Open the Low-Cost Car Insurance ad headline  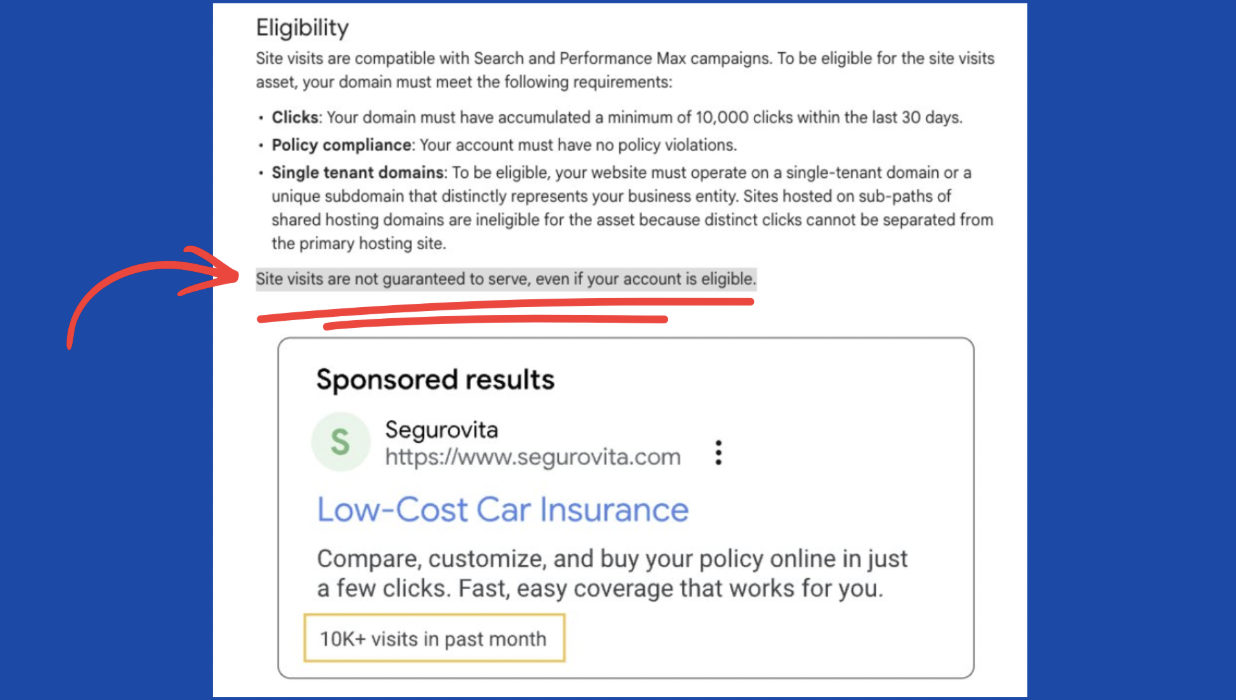coord(503,510)
